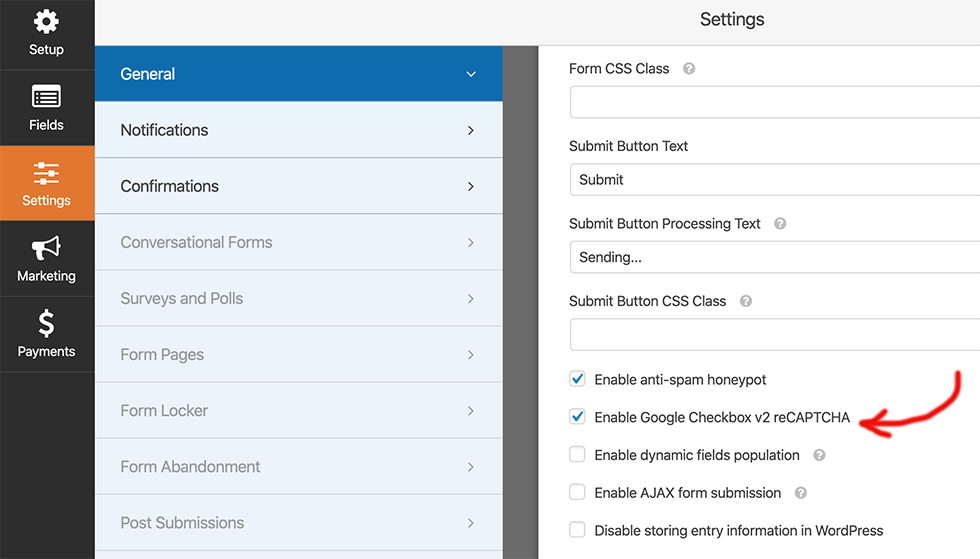
Task: Open the Setup gear icon
Action: coord(46,22)
